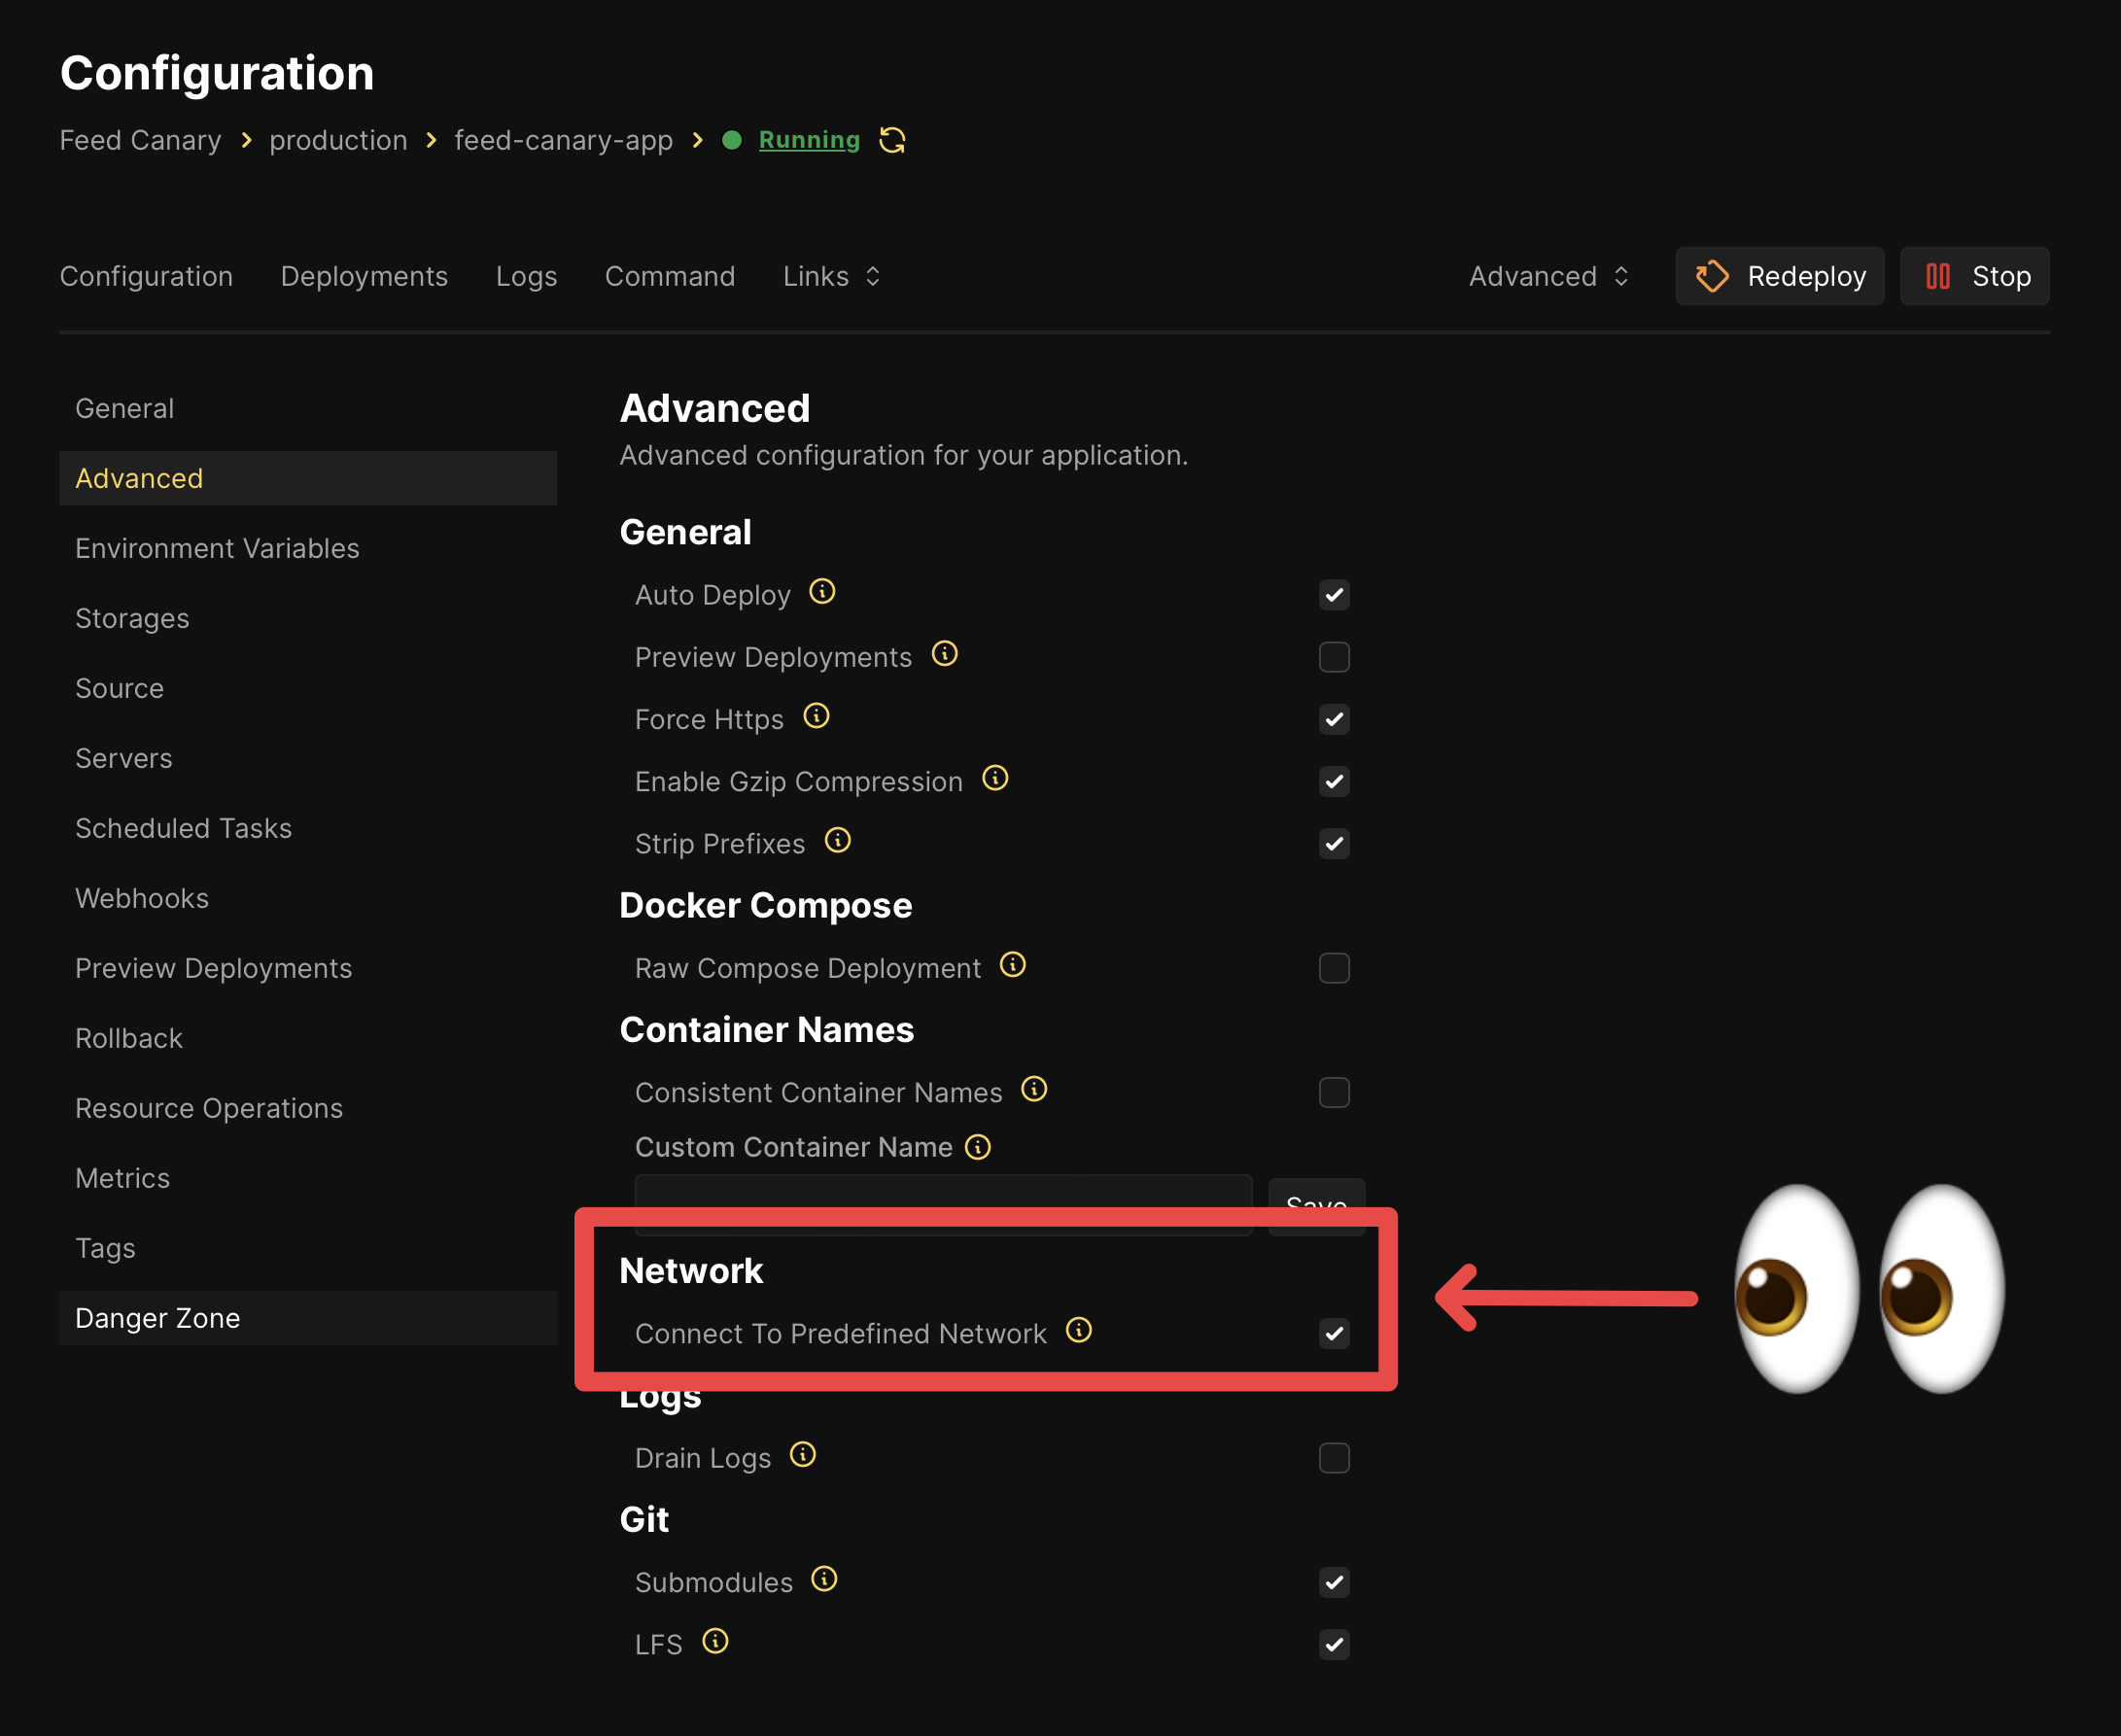Open the Advanced dropdown near Redeploy
This screenshot has height=1736, width=2121.
1548,276
